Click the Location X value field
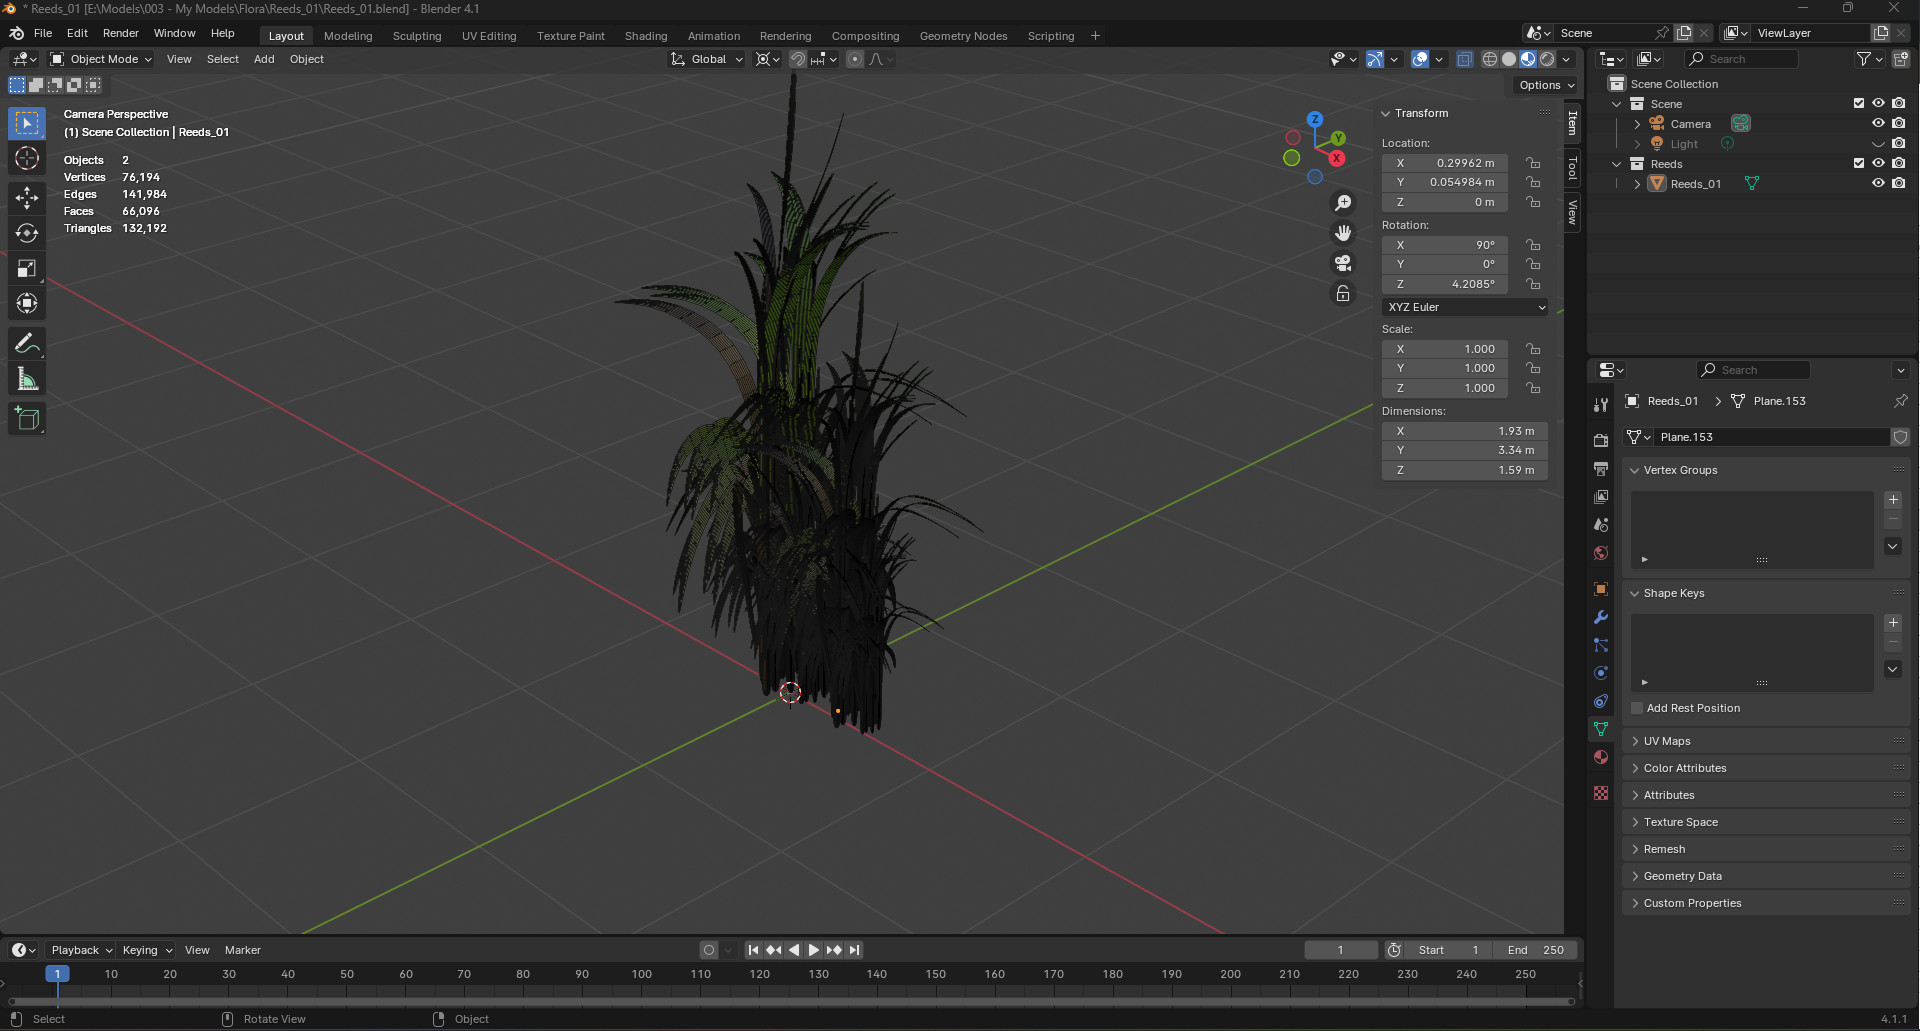The image size is (1920, 1031). (x=1445, y=163)
